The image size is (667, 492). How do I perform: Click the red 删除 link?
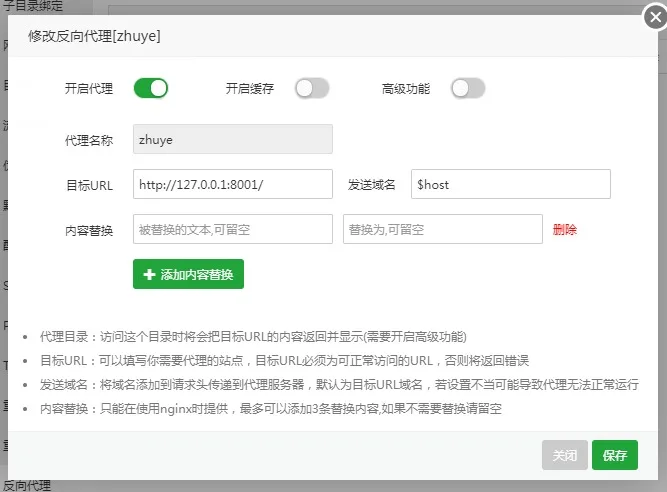(x=564, y=230)
